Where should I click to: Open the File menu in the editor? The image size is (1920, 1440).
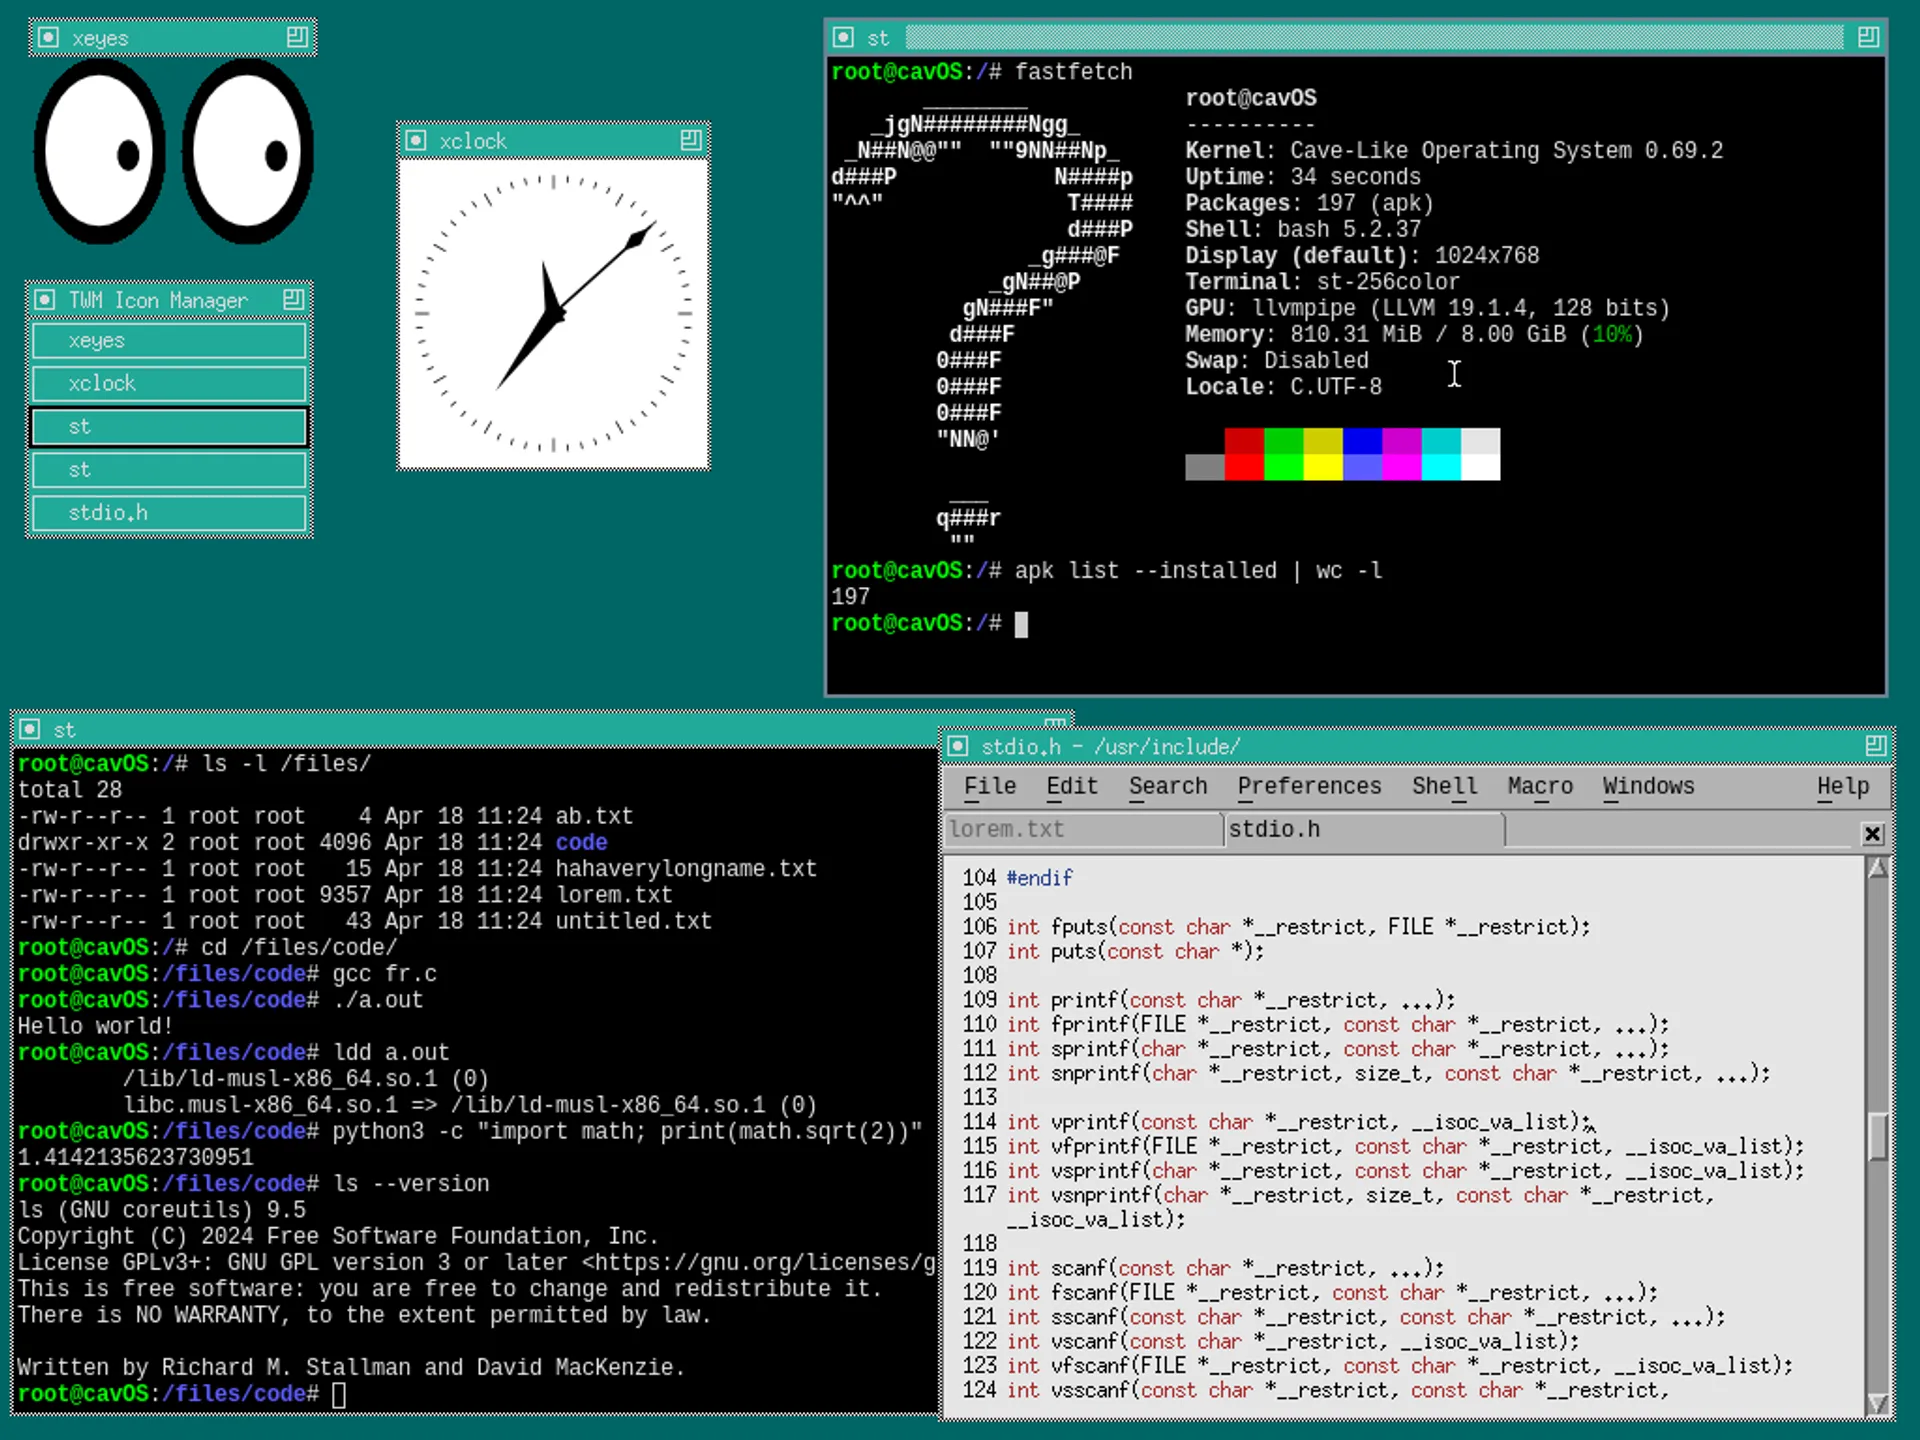[990, 787]
